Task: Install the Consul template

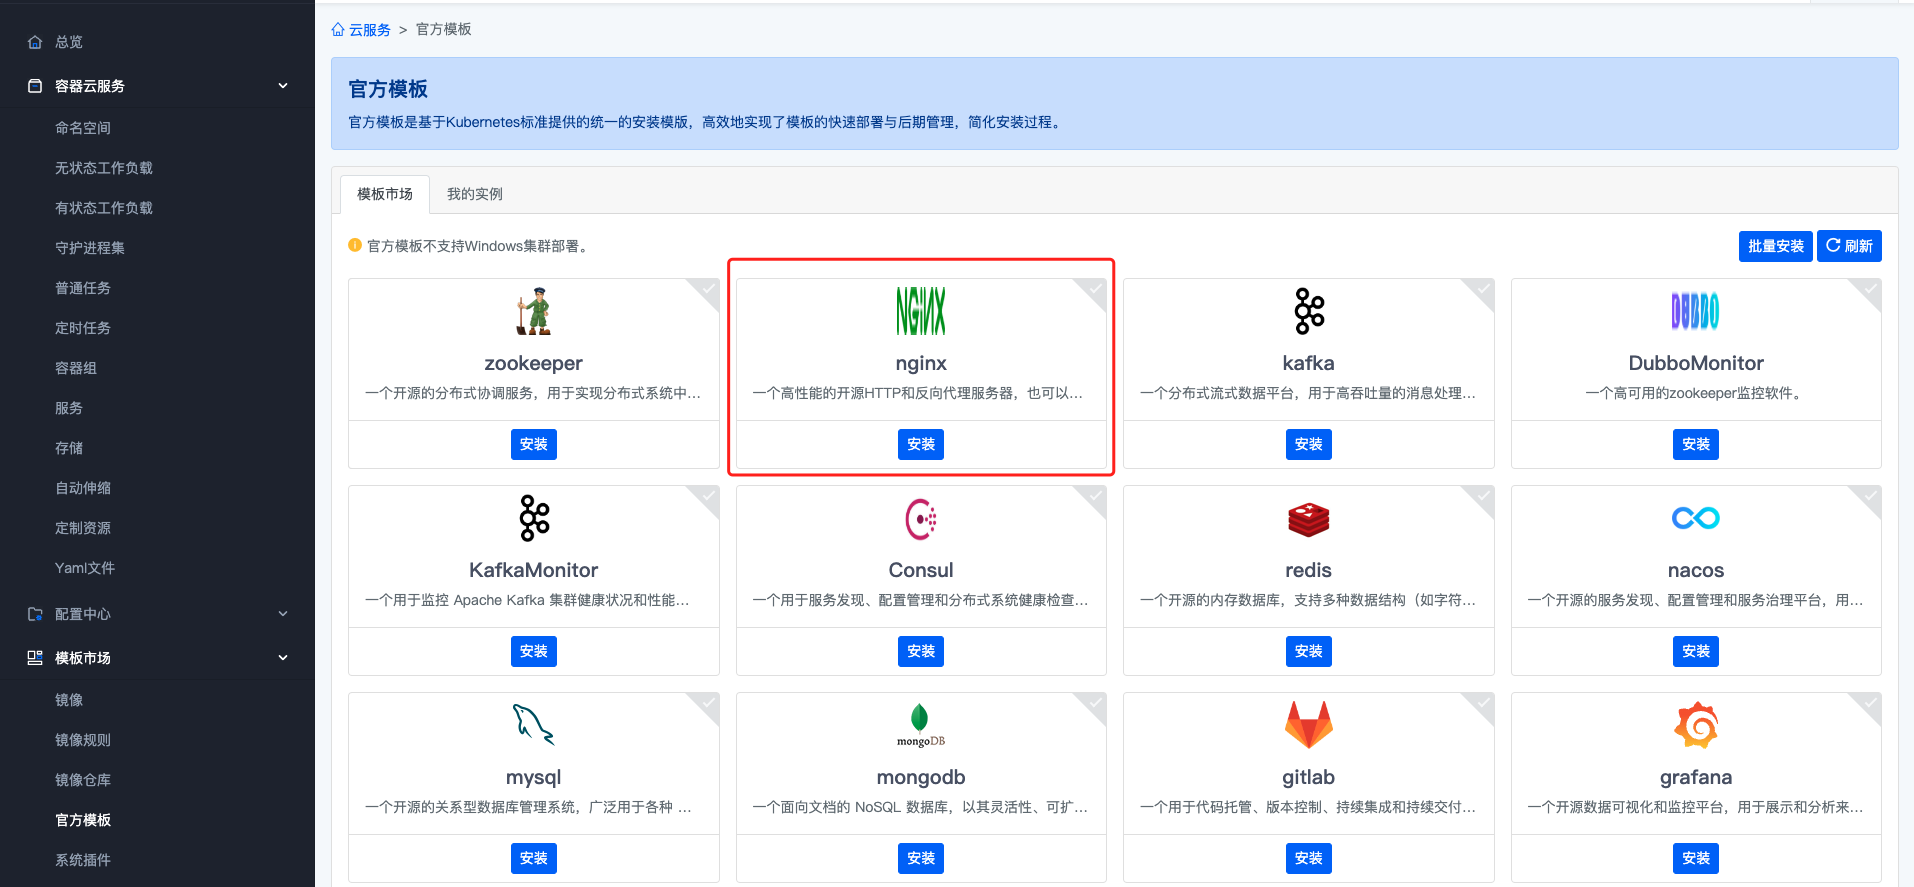Action: 921,651
